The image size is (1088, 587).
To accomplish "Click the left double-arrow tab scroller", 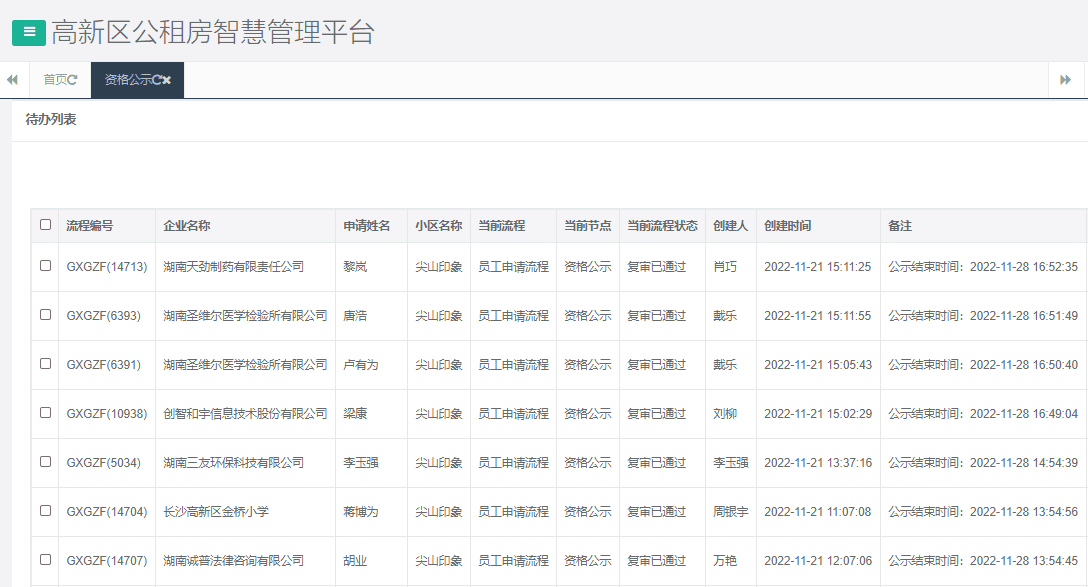I will click(x=11, y=79).
